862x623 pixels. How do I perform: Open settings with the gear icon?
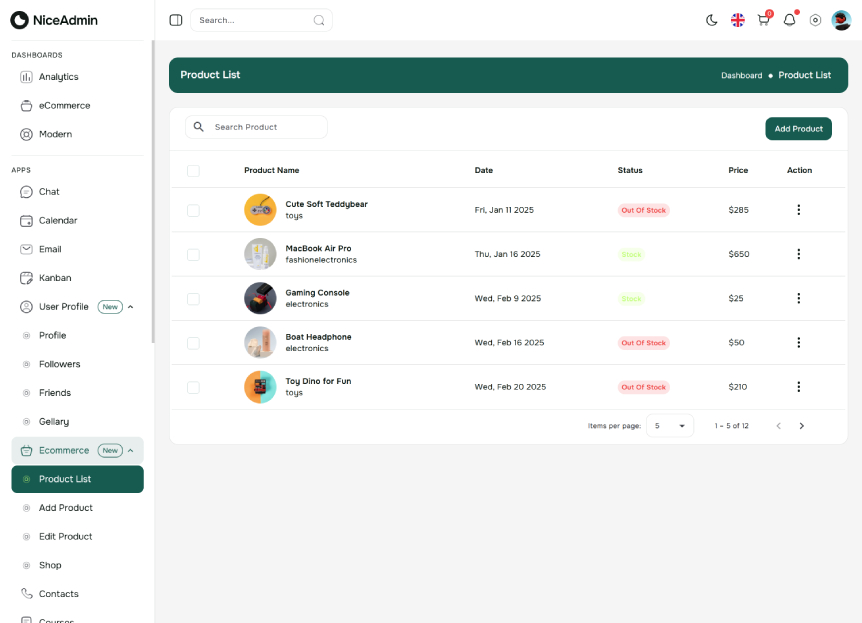coord(815,20)
